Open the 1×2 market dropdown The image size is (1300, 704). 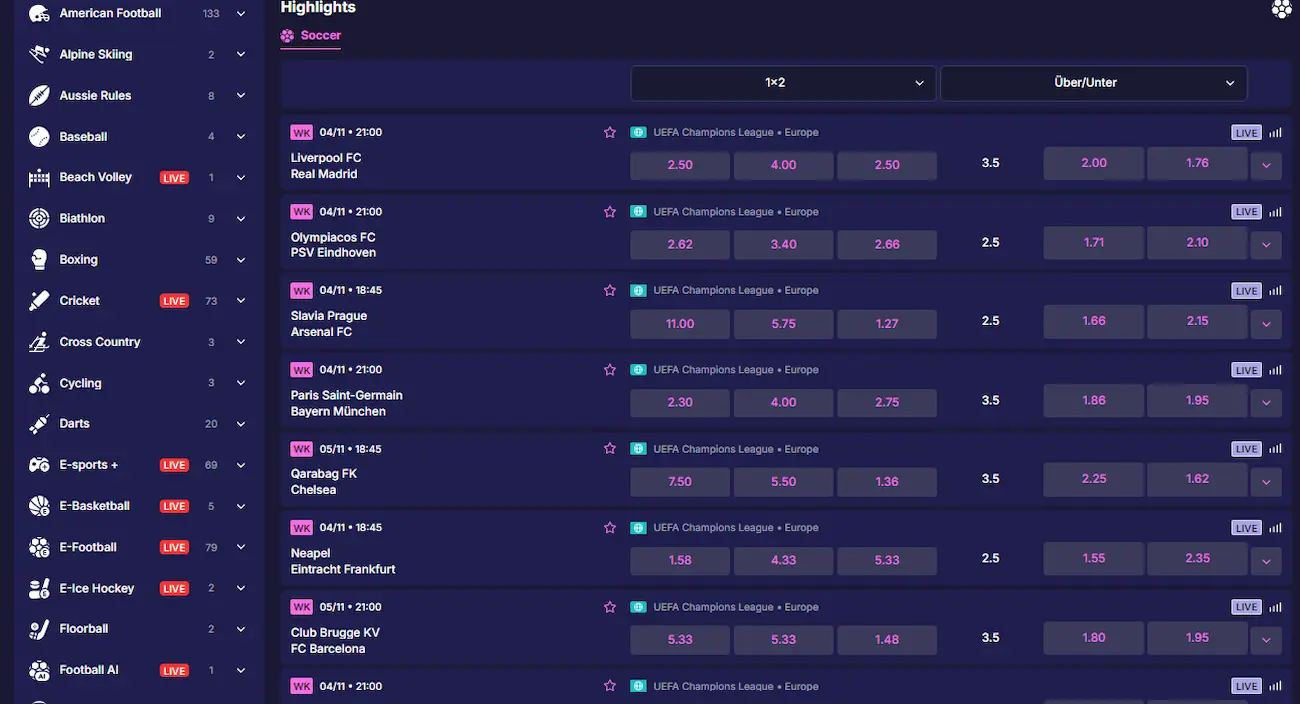tap(783, 83)
